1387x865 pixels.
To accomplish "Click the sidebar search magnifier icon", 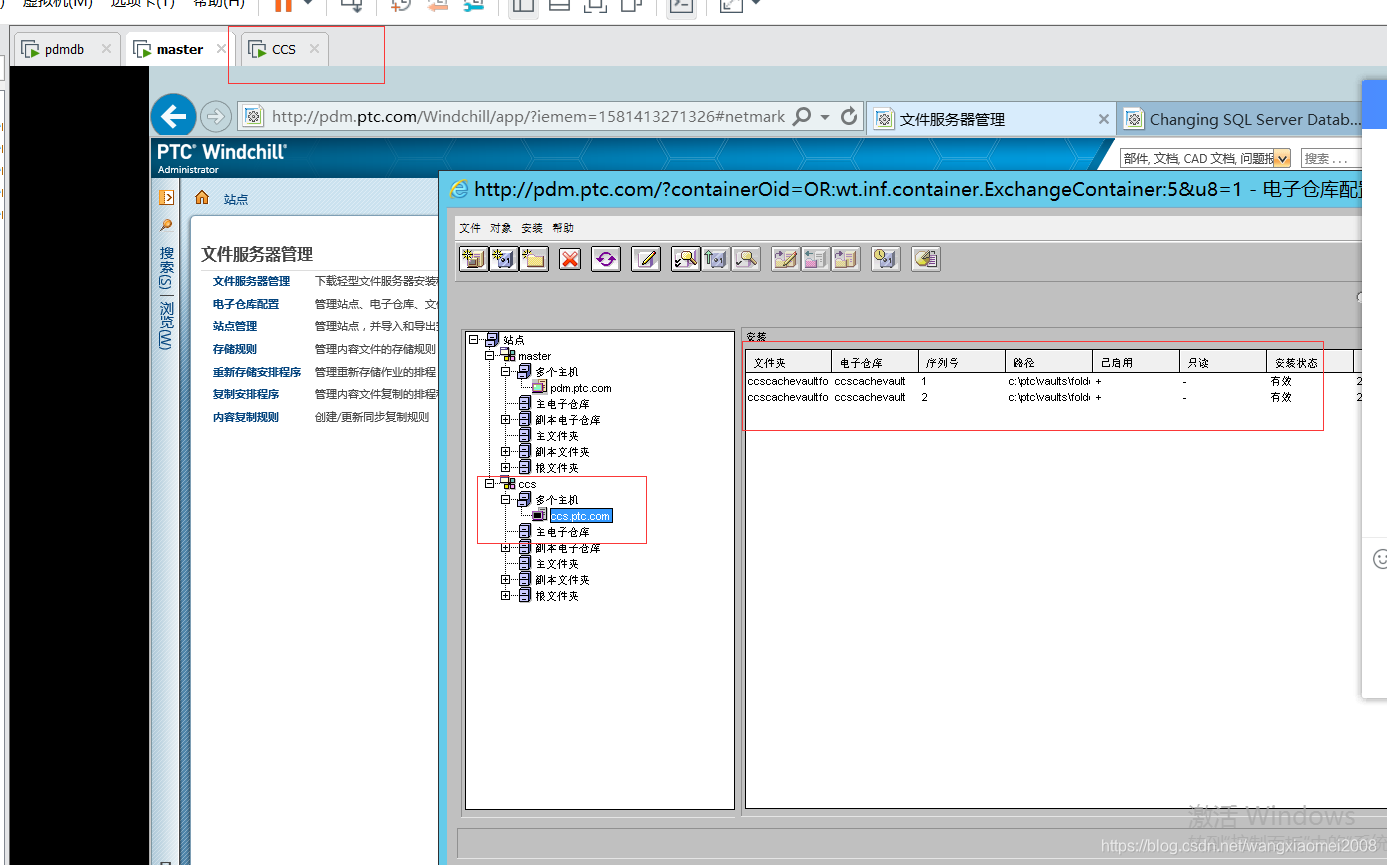I will click(166, 225).
